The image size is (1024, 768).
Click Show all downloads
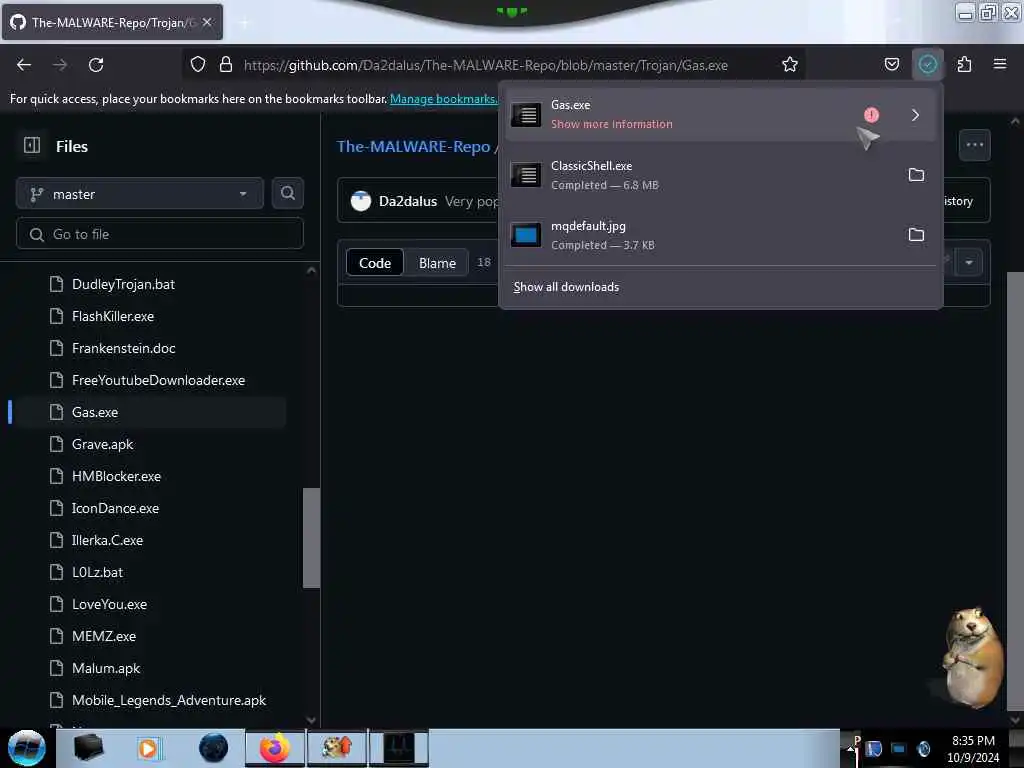click(x=566, y=287)
